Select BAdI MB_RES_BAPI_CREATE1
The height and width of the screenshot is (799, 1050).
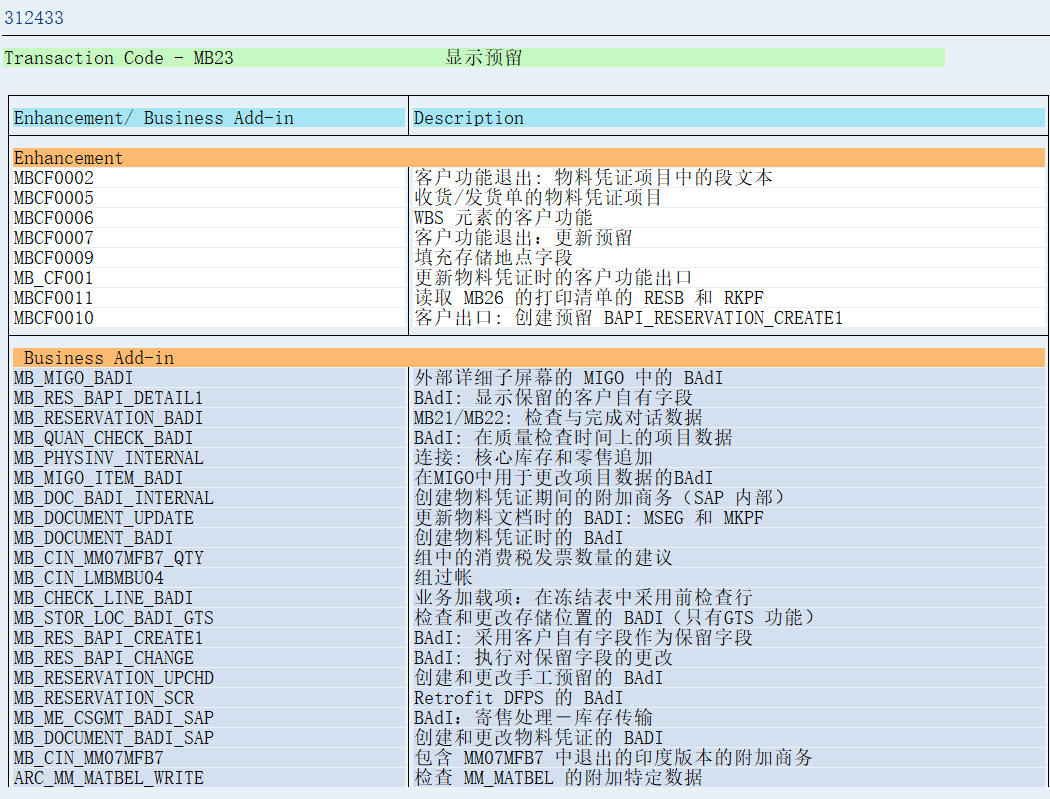[108, 638]
